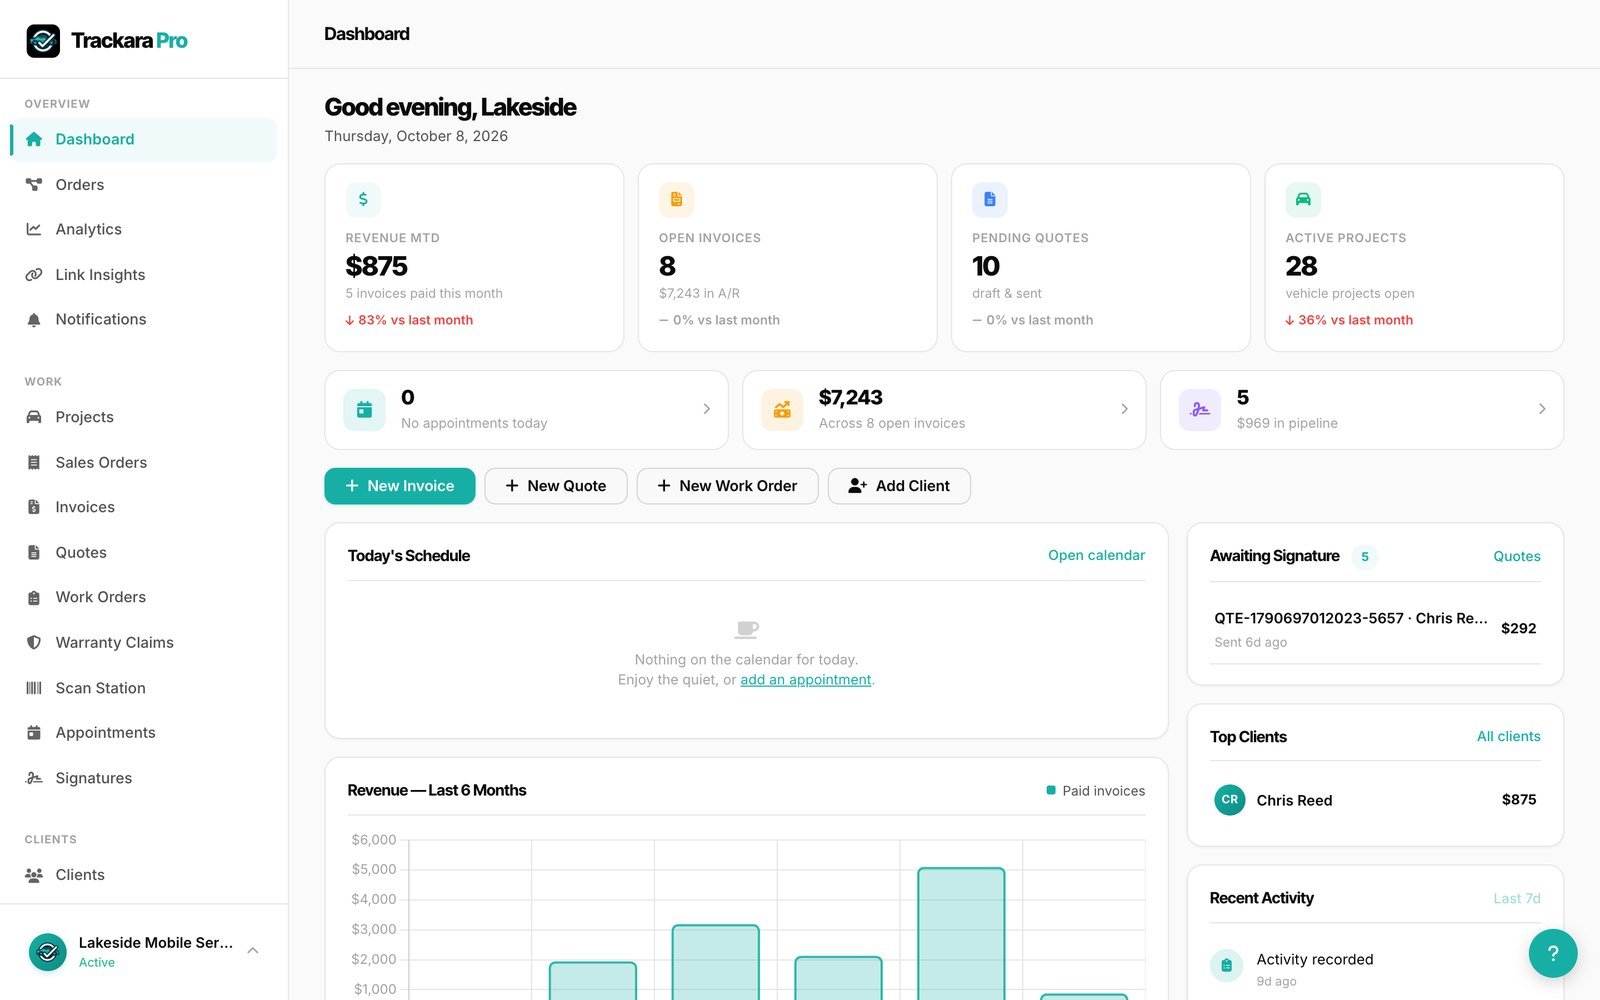
Task: Click the tallest revenue chart bar
Action: (961, 933)
